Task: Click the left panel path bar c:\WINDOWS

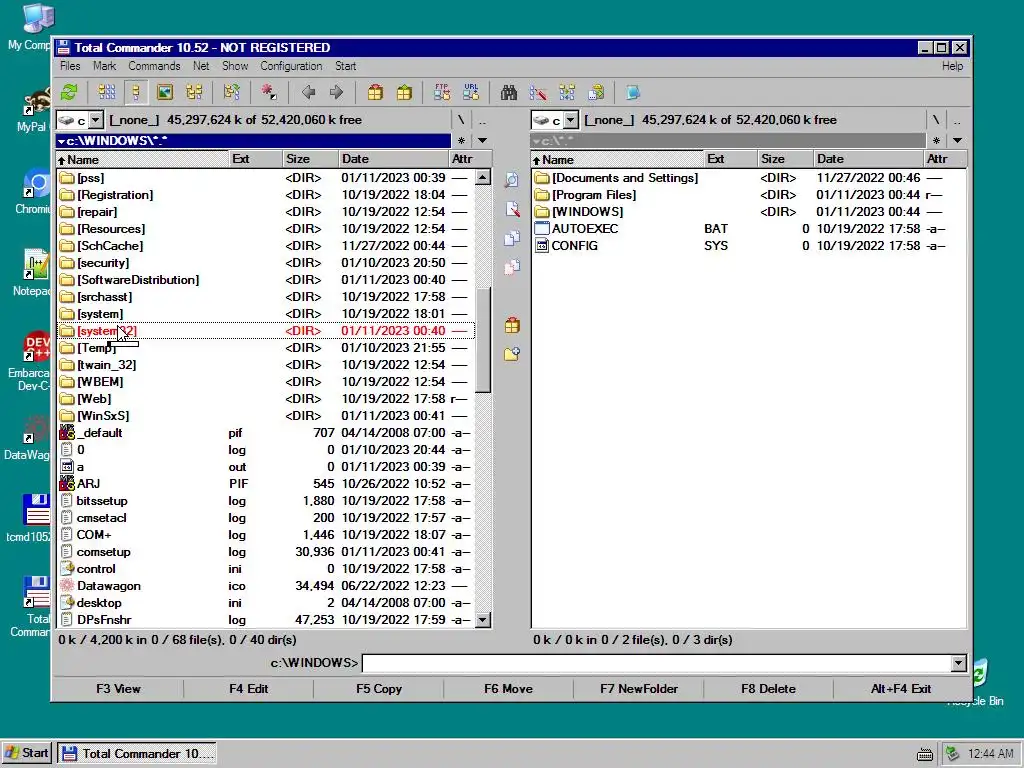Action: 253,140
